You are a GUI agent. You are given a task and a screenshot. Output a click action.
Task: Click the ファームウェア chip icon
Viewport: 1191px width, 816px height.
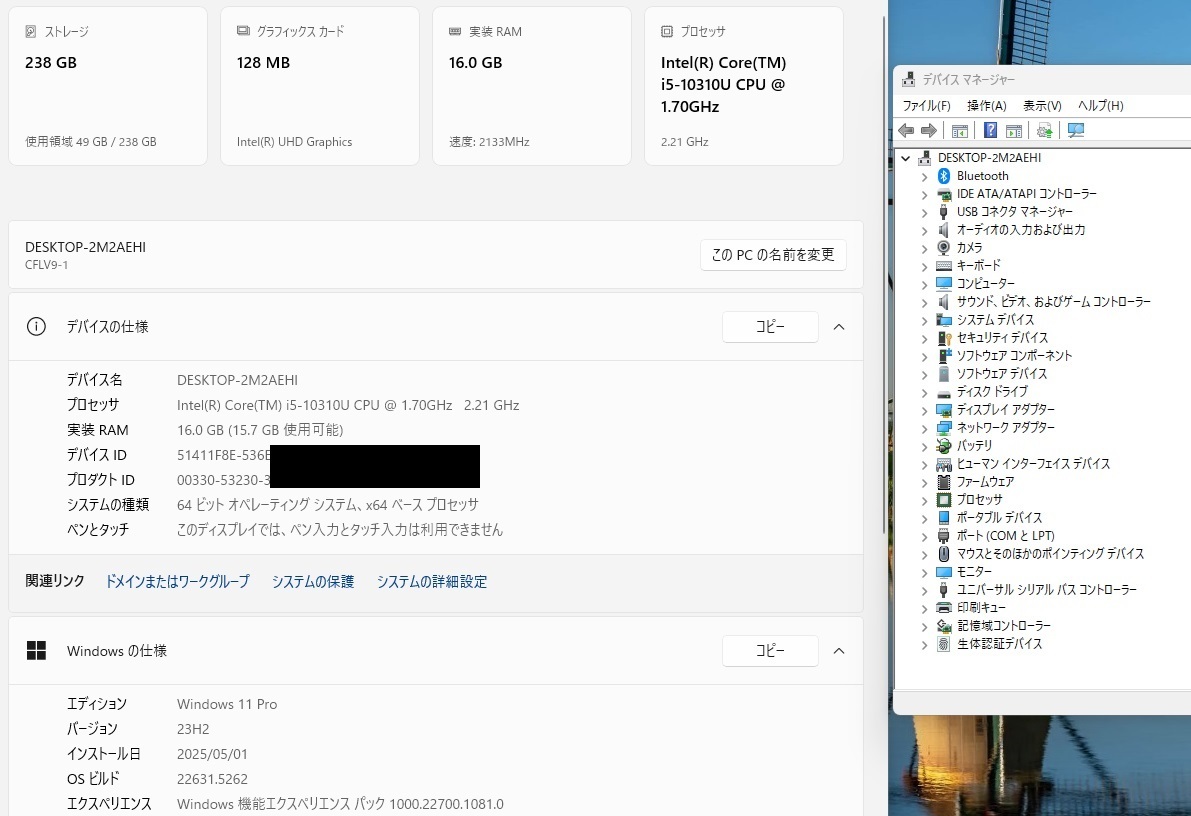pos(943,482)
